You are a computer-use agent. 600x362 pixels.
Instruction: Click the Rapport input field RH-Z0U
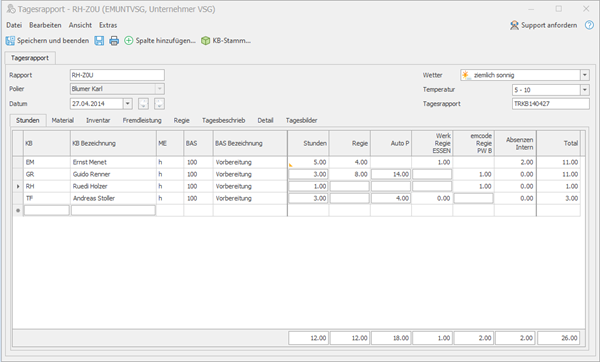(x=117, y=75)
